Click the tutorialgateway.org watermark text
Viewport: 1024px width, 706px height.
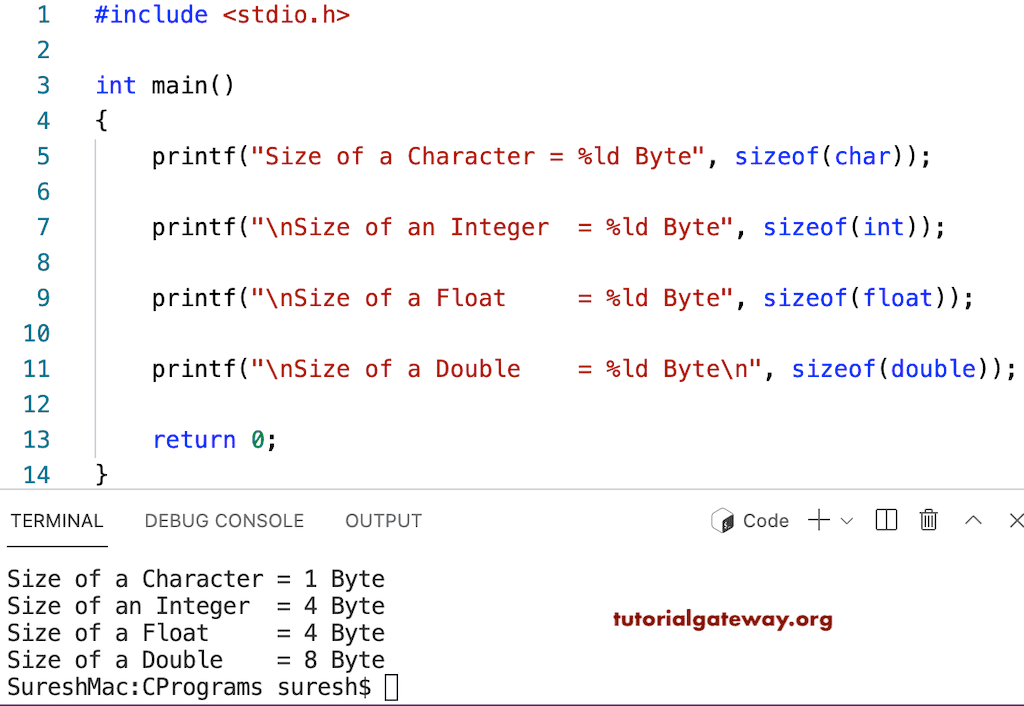click(722, 620)
